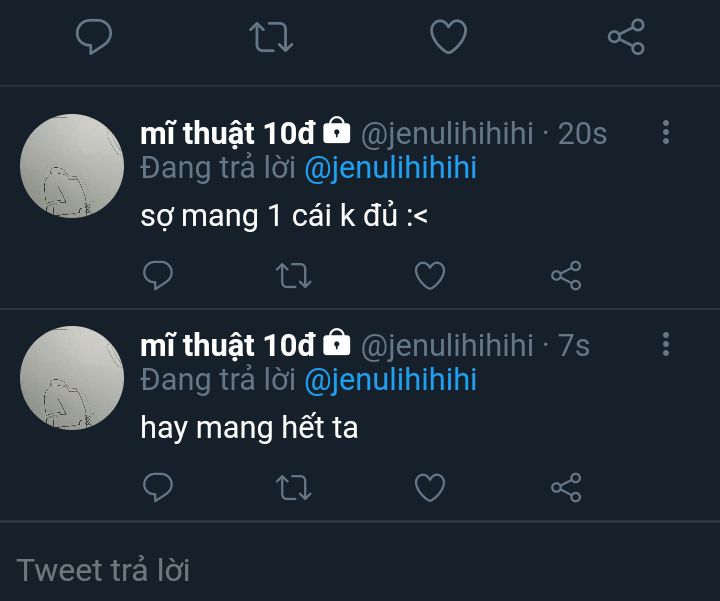Retweet the original tweet at top

[270, 38]
